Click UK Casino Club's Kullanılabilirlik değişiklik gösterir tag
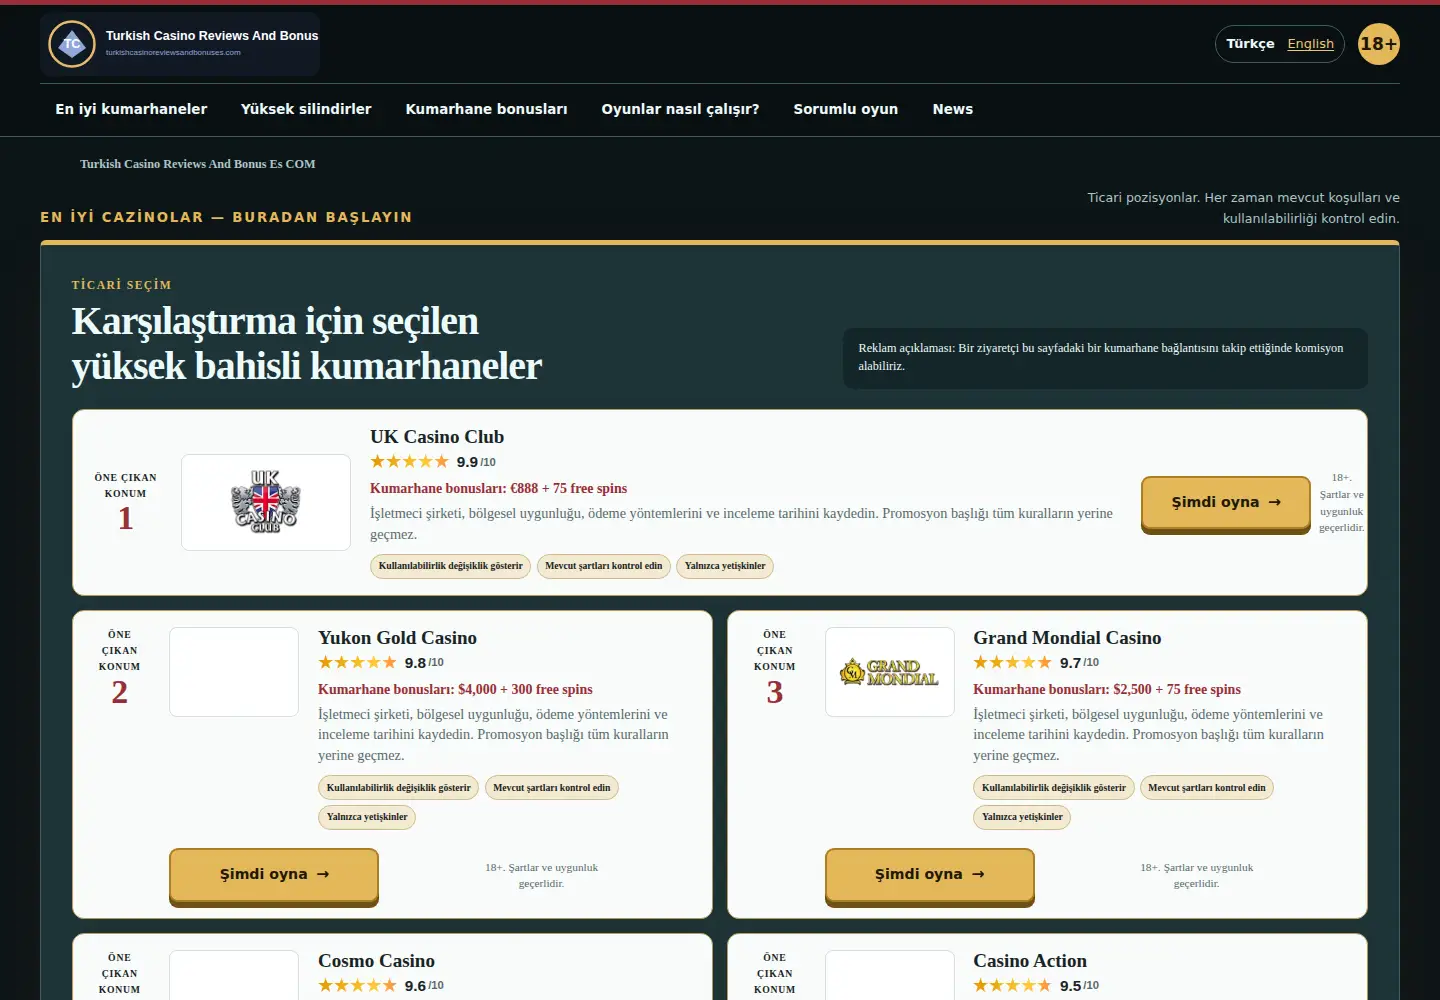The image size is (1440, 1000). coord(451,566)
